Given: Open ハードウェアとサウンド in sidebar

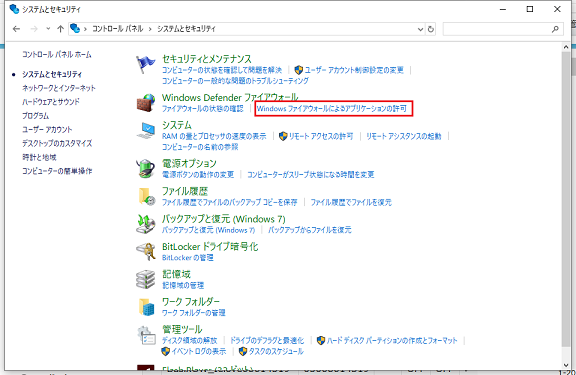Looking at the screenshot, I should point(51,102).
